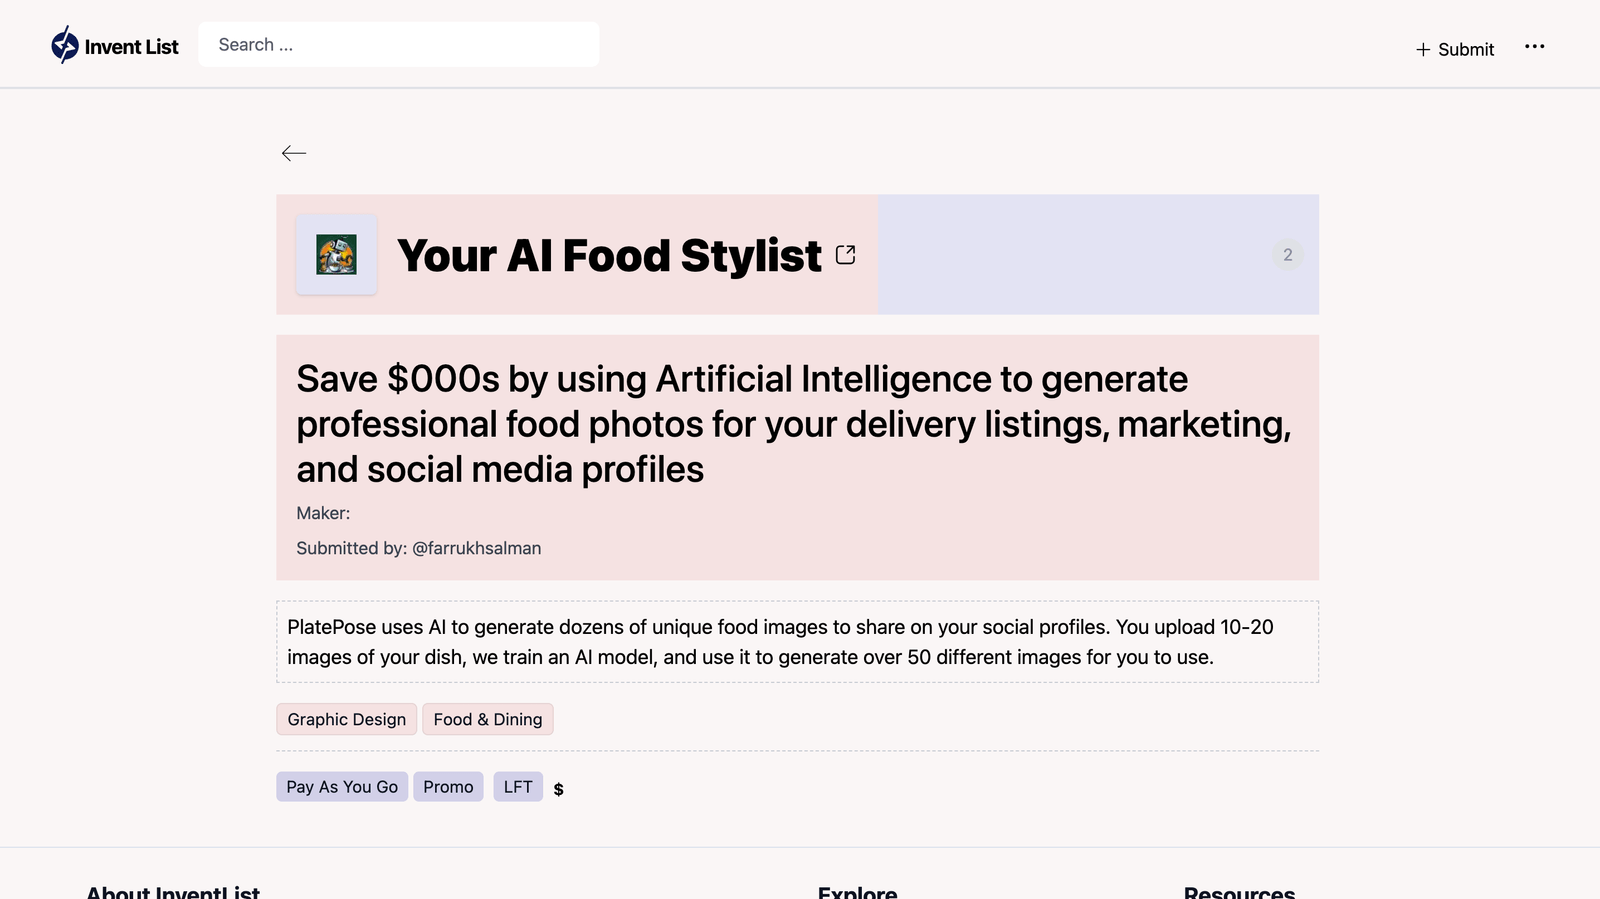Click the Pay As You Go tag
1600x899 pixels.
(342, 787)
